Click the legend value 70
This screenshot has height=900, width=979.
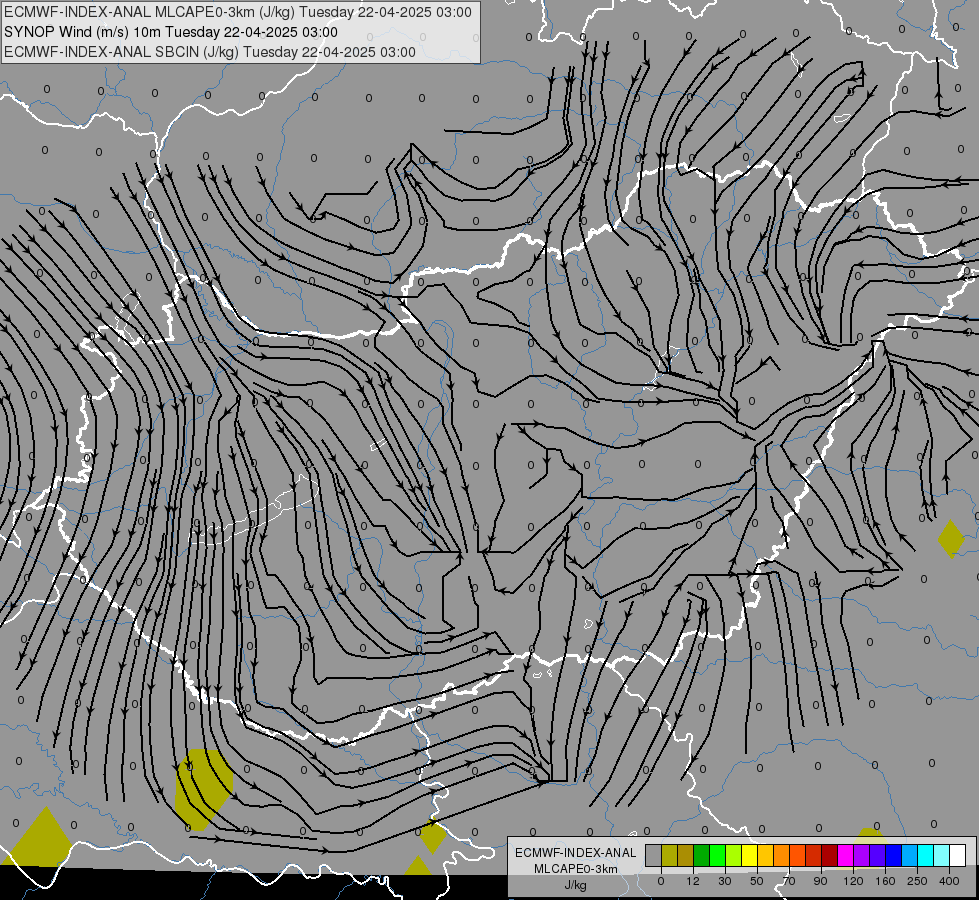pyautogui.click(x=789, y=881)
